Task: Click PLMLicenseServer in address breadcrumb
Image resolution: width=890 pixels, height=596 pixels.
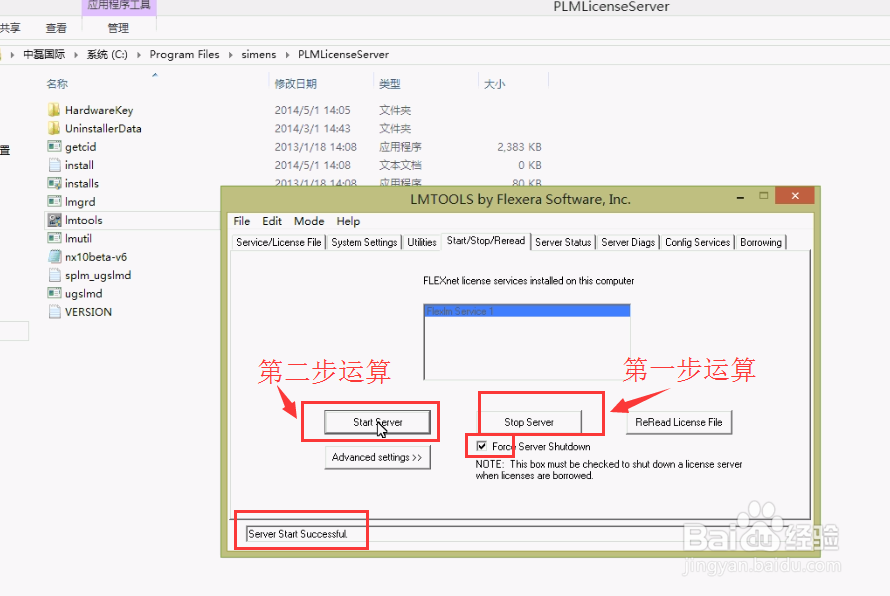Action: [x=343, y=54]
